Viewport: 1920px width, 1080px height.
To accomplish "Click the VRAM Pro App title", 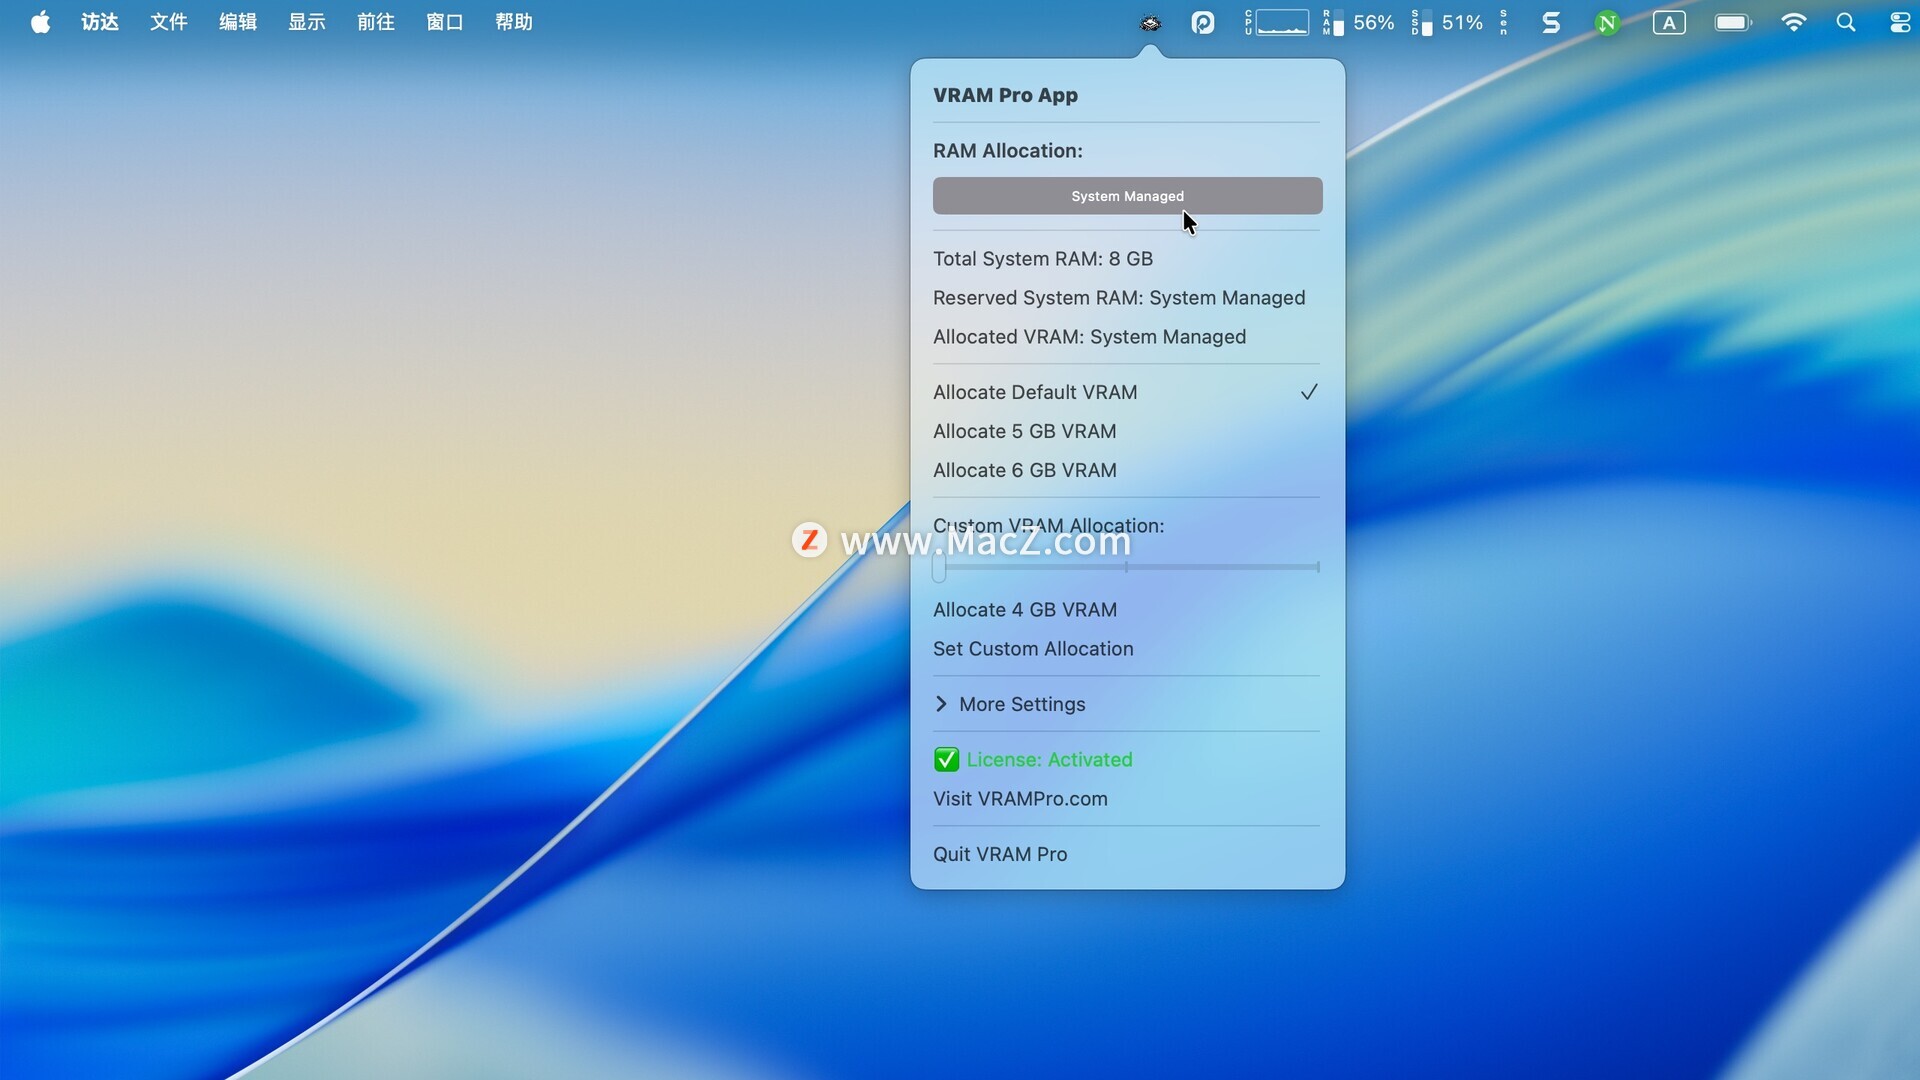I will pyautogui.click(x=1005, y=95).
